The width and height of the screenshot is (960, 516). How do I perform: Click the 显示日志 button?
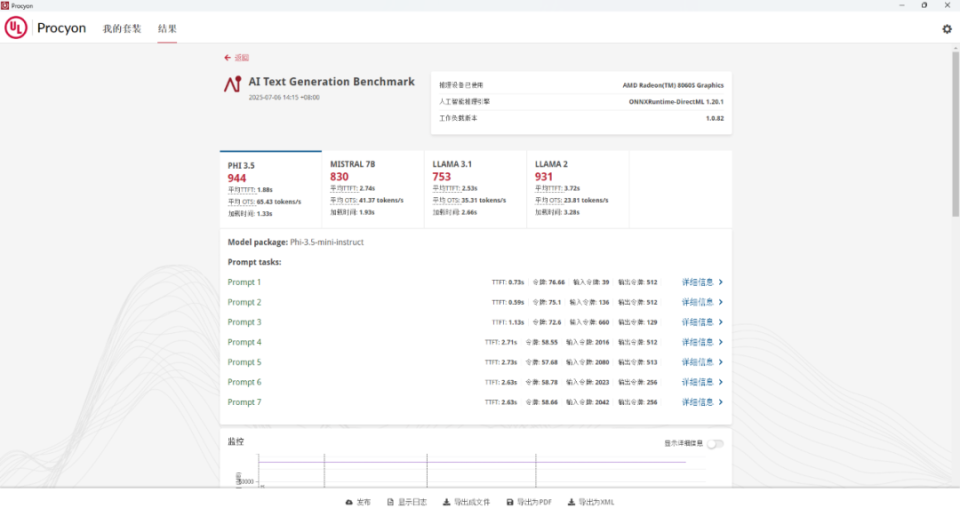pyautogui.click(x=407, y=502)
